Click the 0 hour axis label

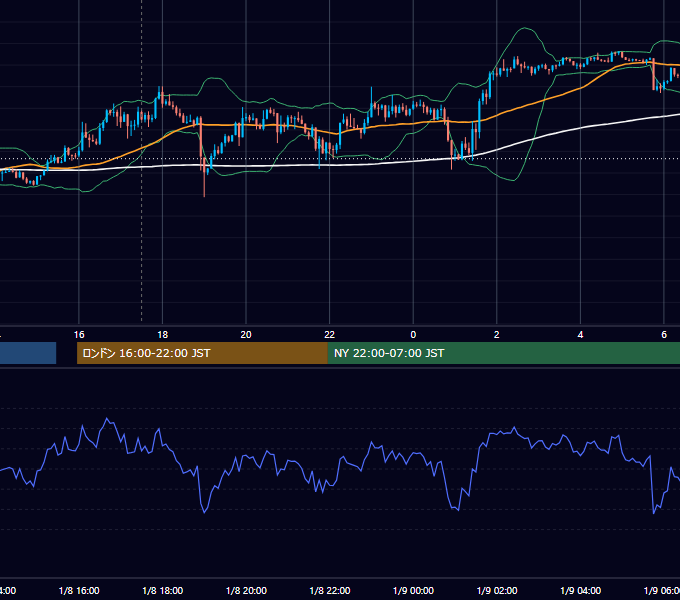tap(413, 335)
